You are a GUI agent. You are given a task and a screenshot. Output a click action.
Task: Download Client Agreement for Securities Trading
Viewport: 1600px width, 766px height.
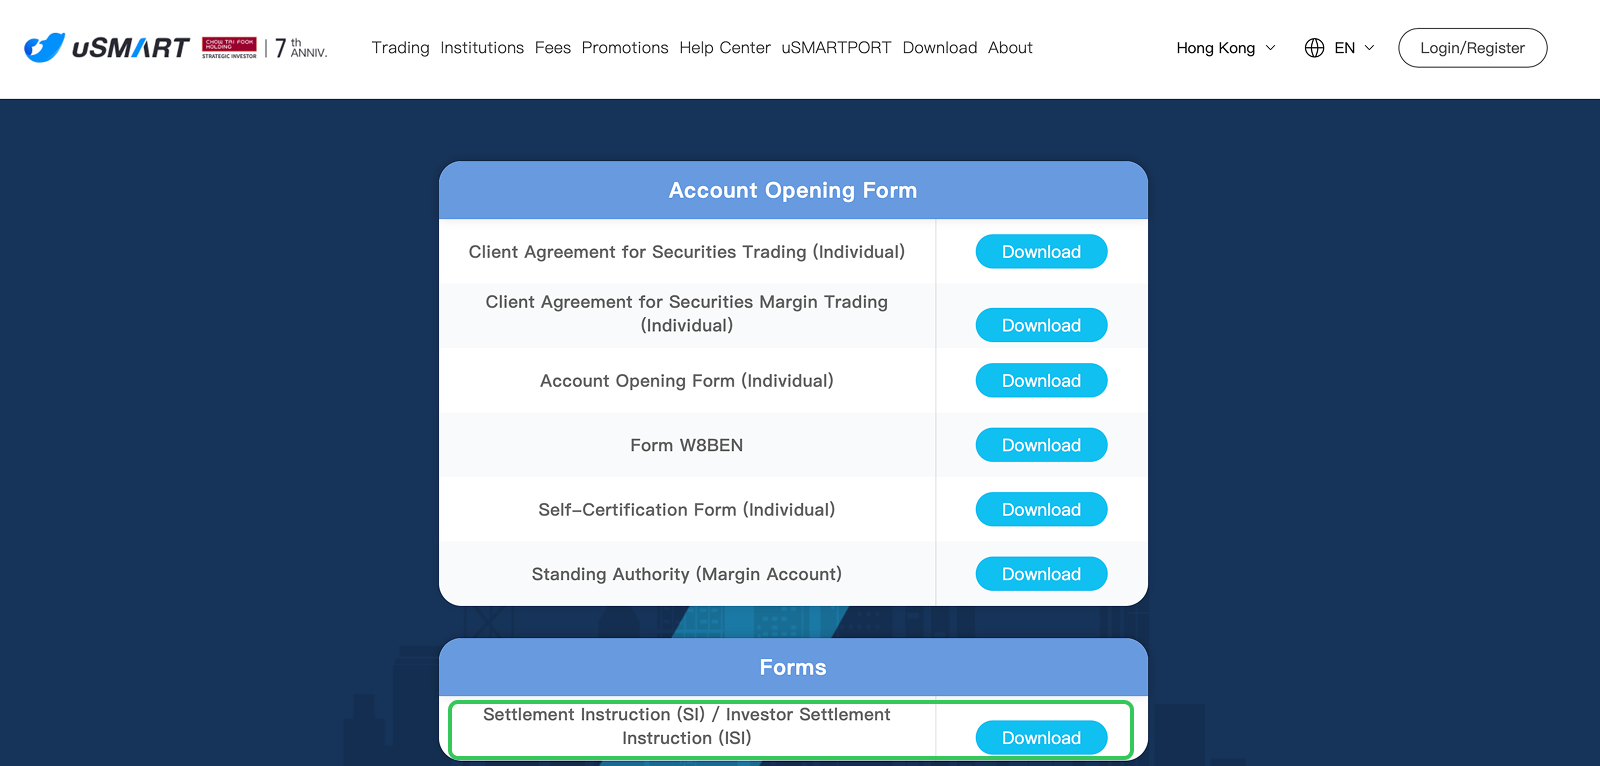(x=1041, y=252)
